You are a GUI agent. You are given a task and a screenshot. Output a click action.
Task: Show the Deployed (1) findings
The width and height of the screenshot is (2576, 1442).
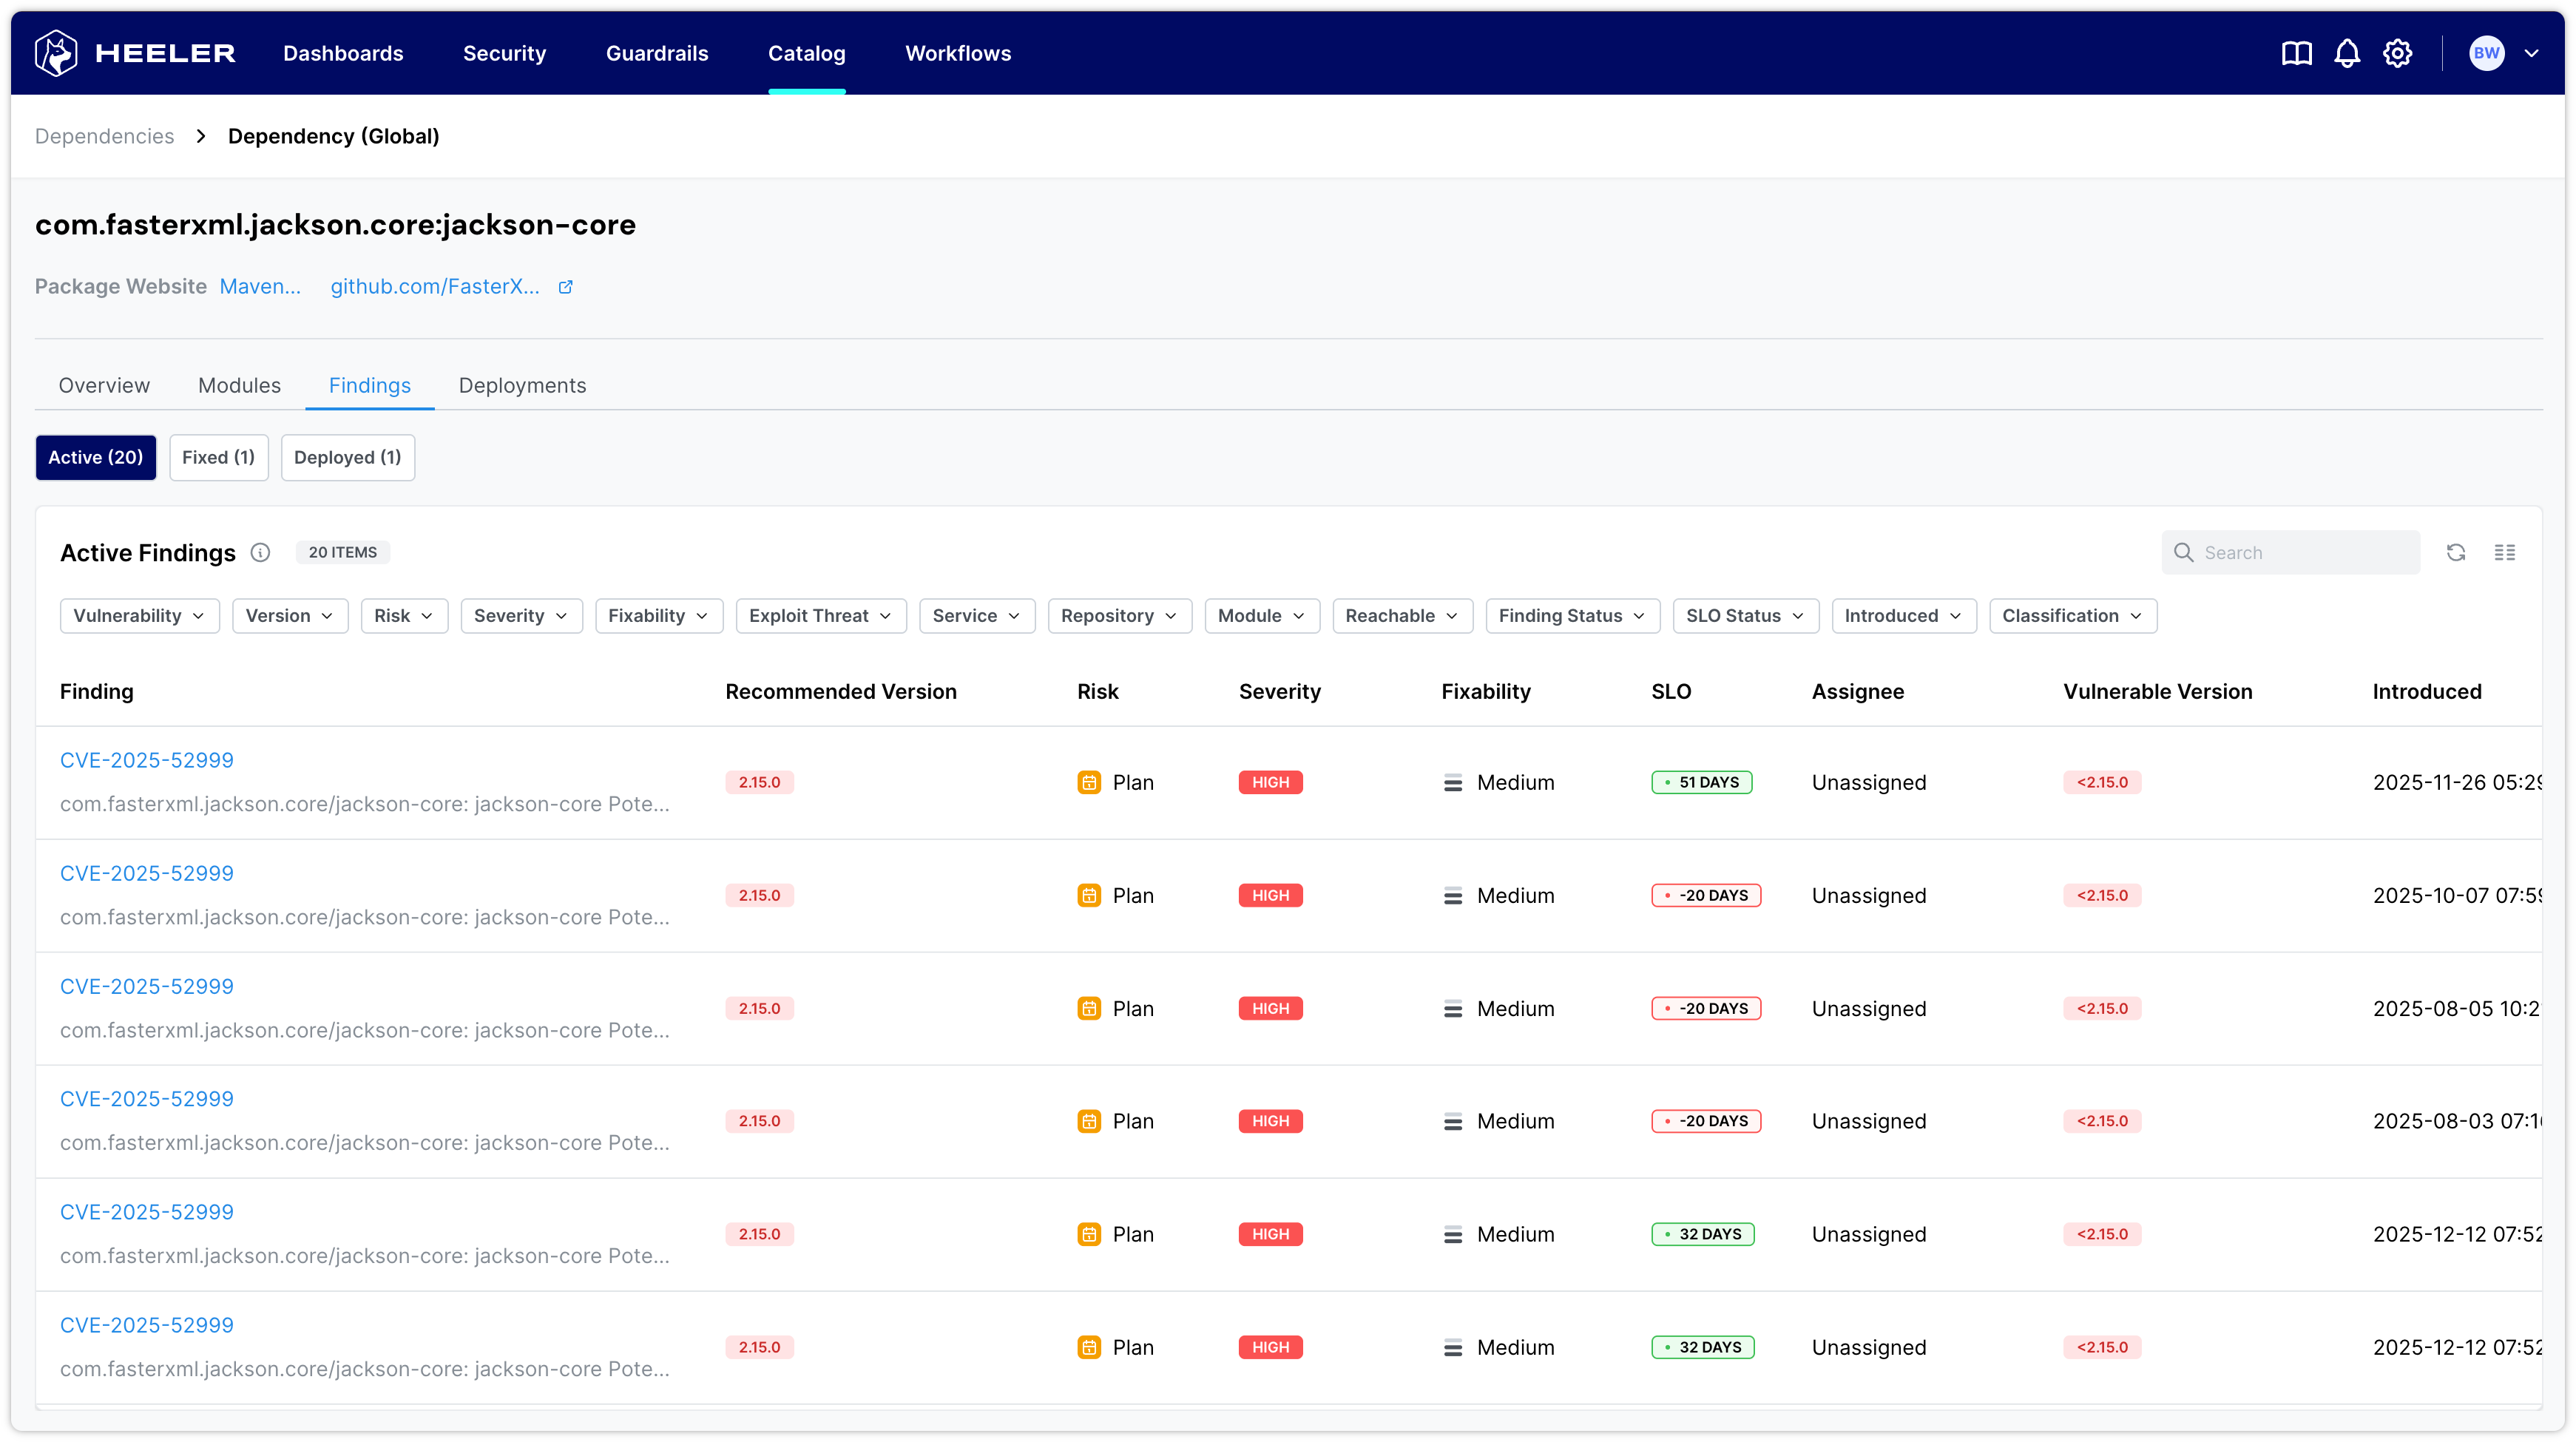[x=347, y=457]
